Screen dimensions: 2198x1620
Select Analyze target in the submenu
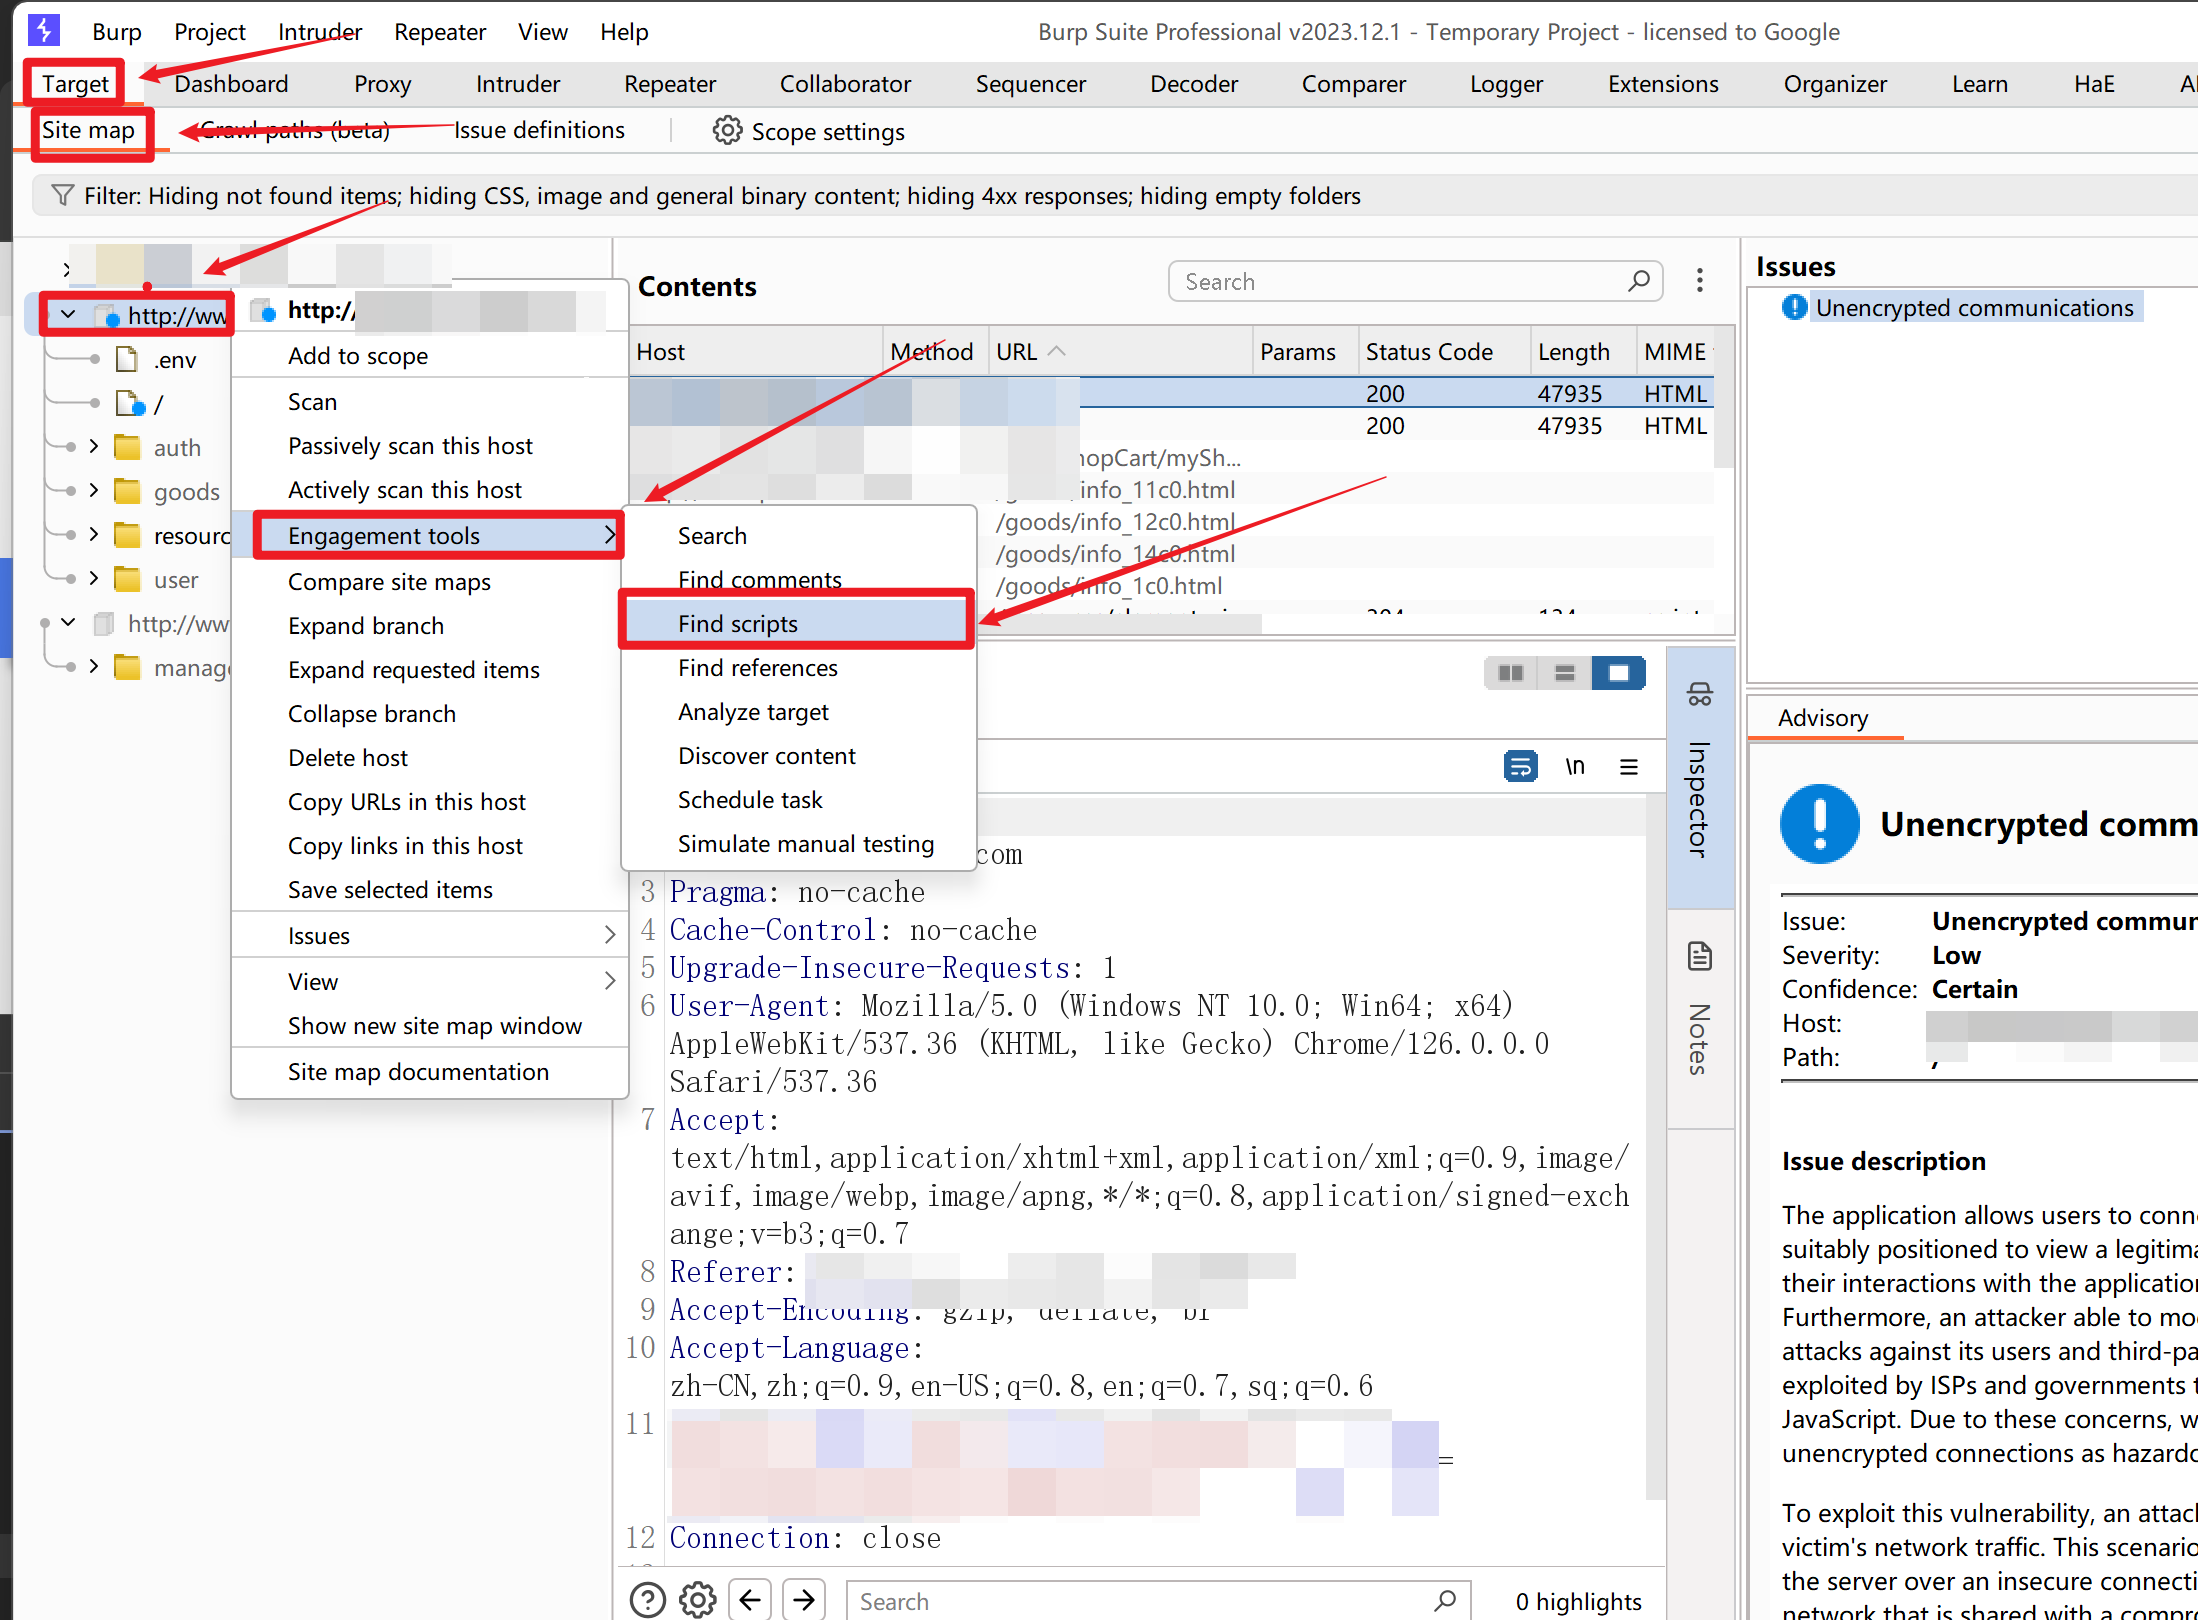pos(797,711)
